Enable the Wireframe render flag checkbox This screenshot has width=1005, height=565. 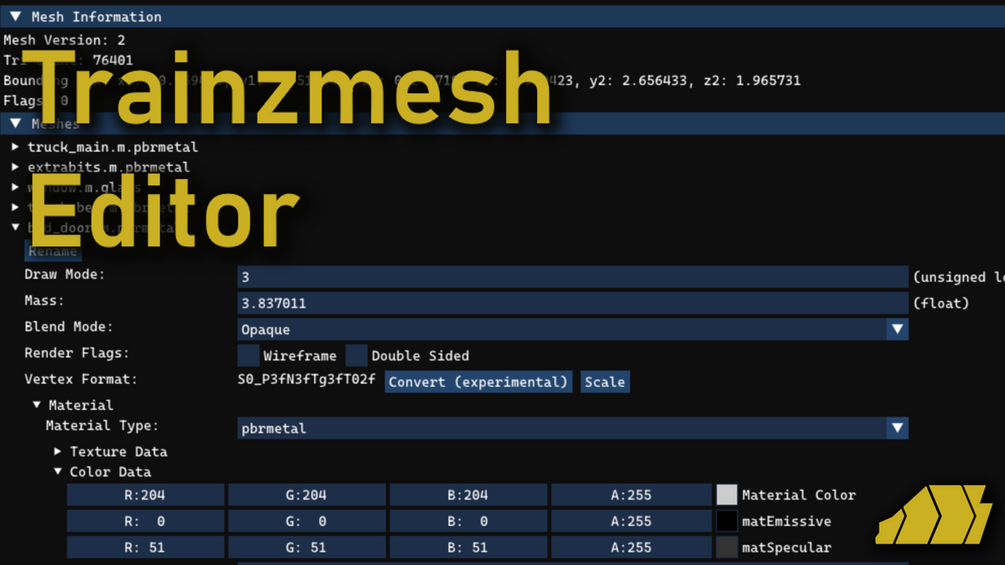point(248,356)
